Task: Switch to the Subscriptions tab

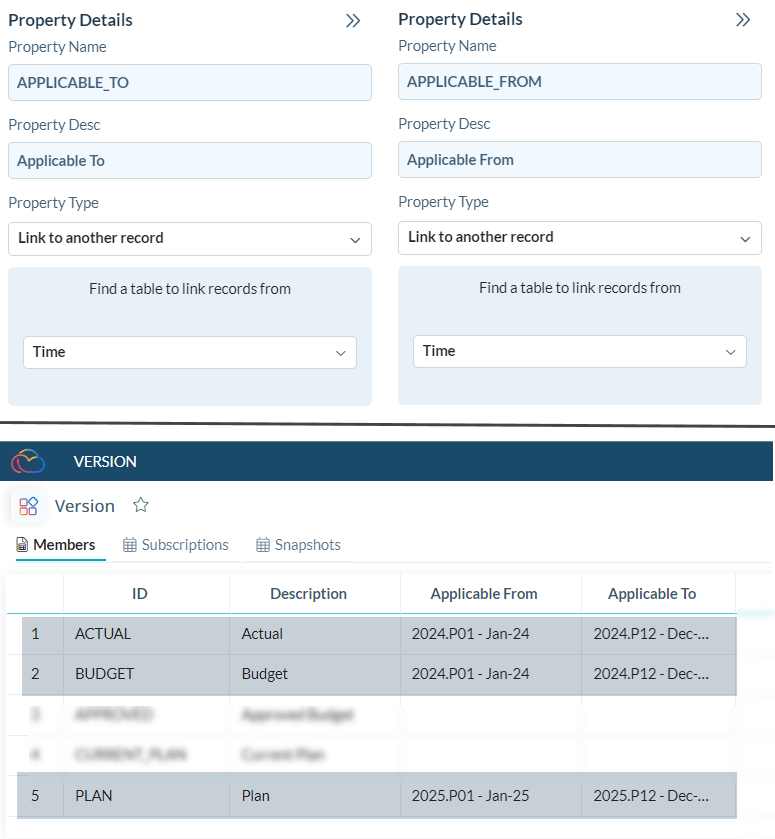Action: 184,545
